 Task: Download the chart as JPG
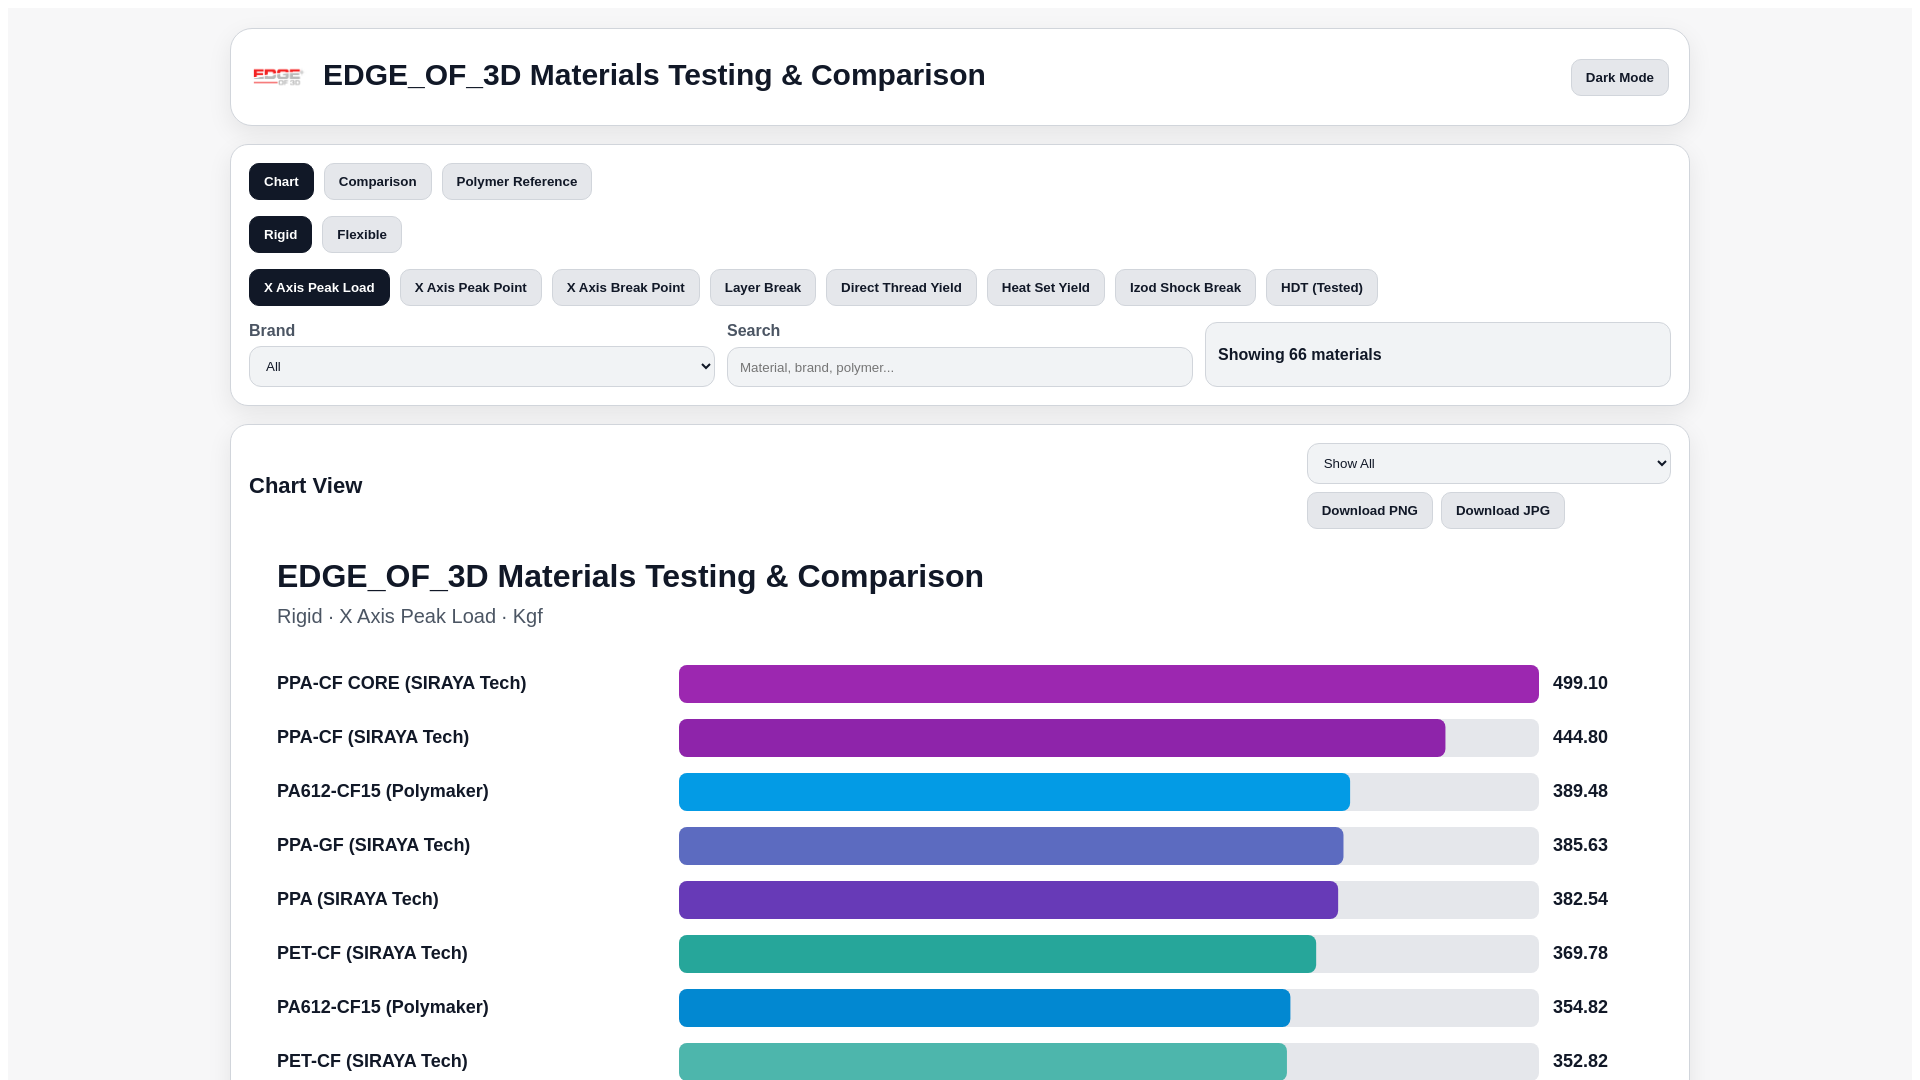1502,510
